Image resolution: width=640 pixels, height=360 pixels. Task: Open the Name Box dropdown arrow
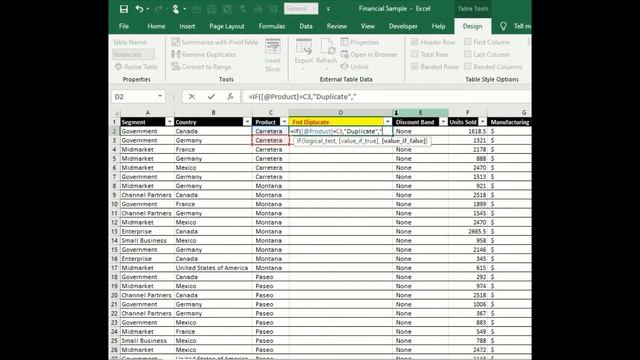coord(160,96)
